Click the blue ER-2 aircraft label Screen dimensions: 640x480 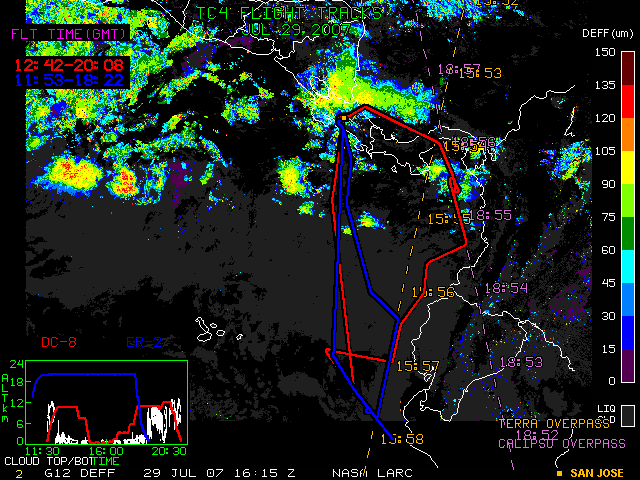(144, 342)
